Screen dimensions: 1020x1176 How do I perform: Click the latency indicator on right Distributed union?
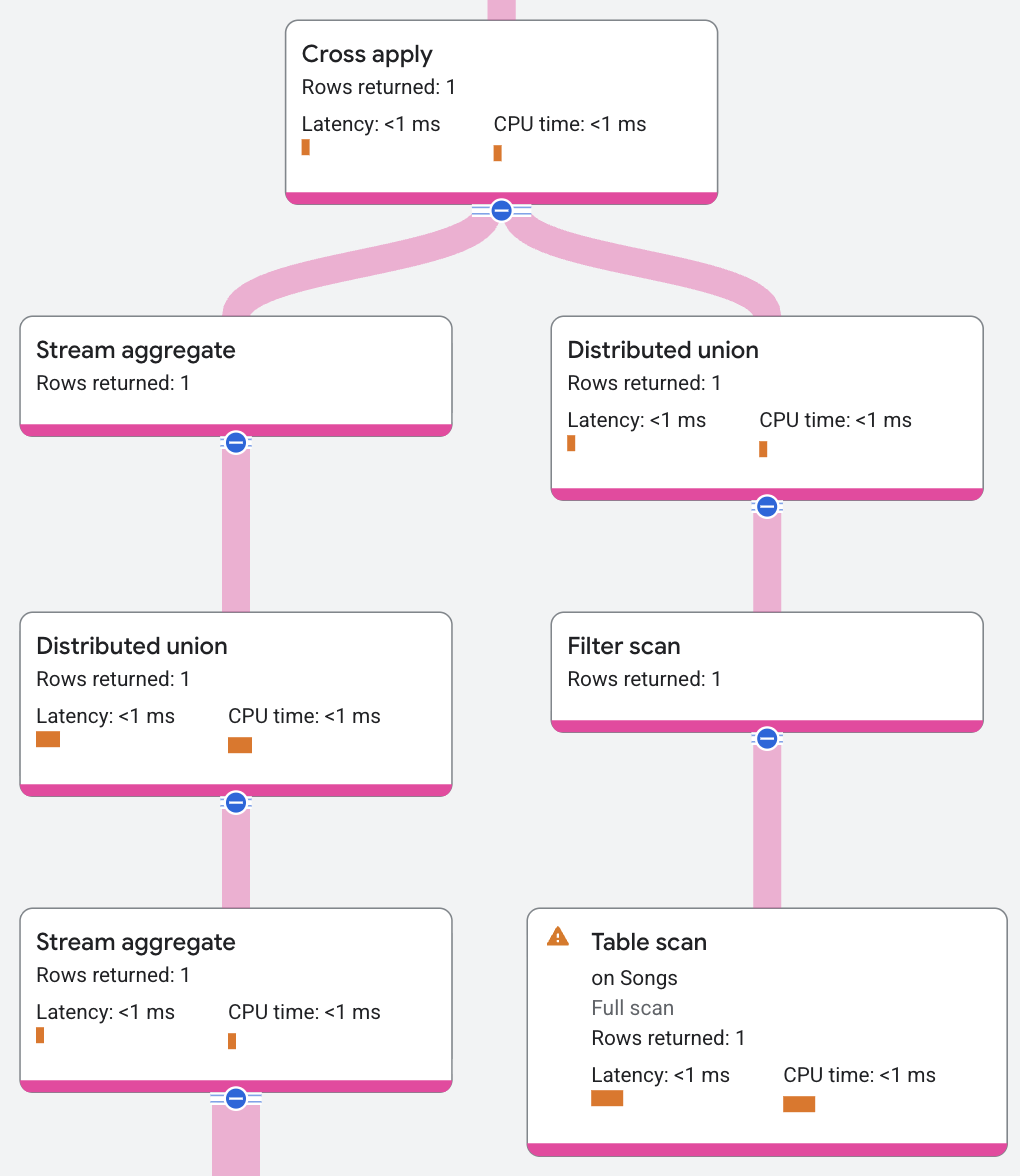pos(571,444)
